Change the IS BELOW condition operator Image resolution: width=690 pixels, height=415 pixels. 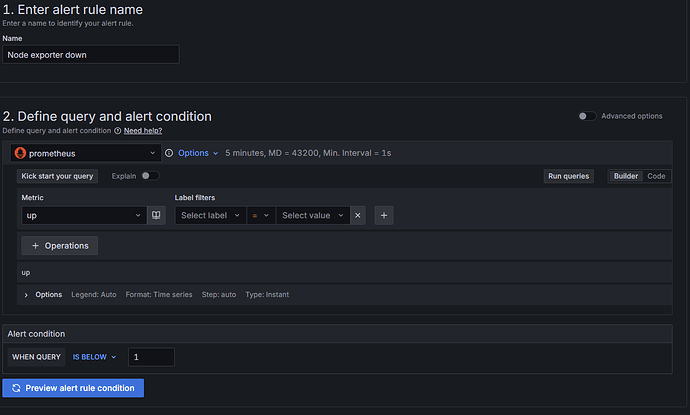click(x=95, y=357)
